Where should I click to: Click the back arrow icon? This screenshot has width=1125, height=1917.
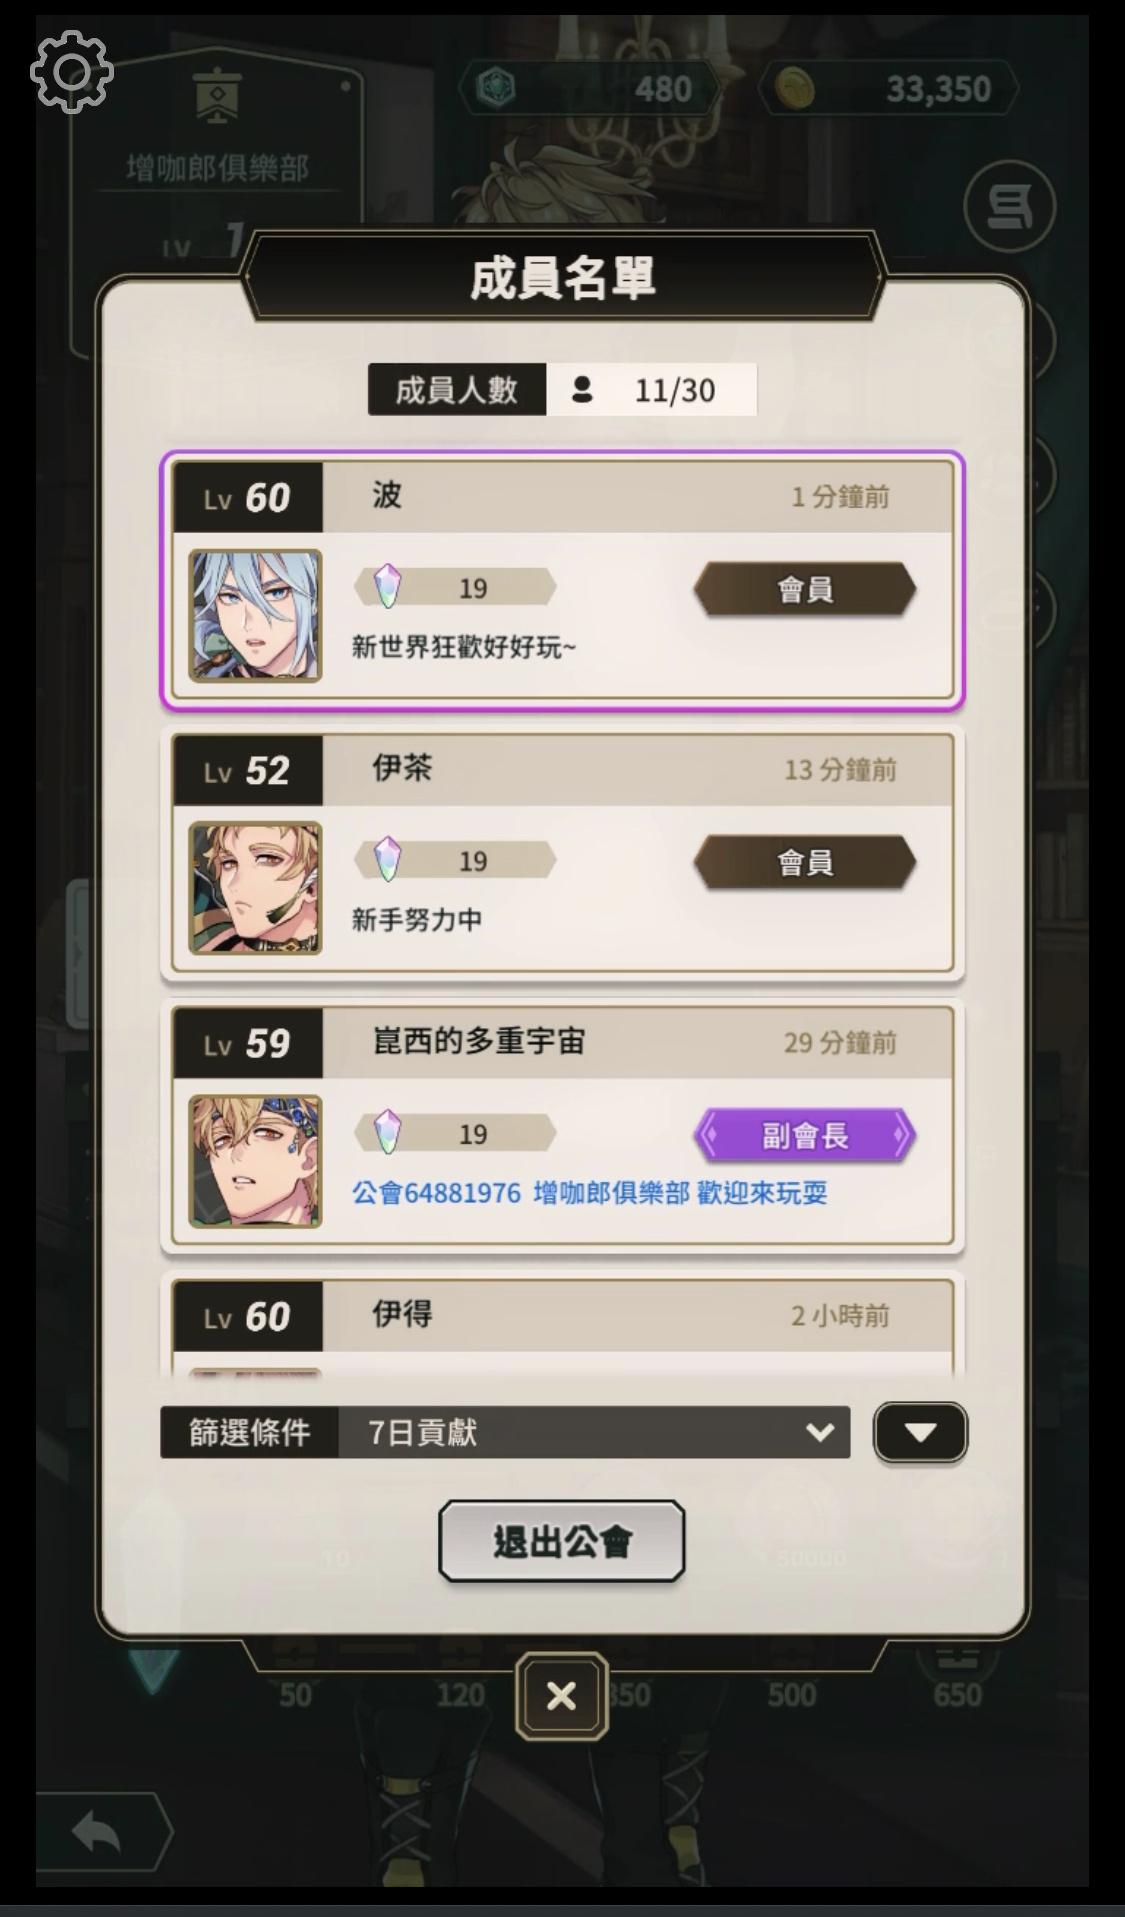pos(97,1832)
